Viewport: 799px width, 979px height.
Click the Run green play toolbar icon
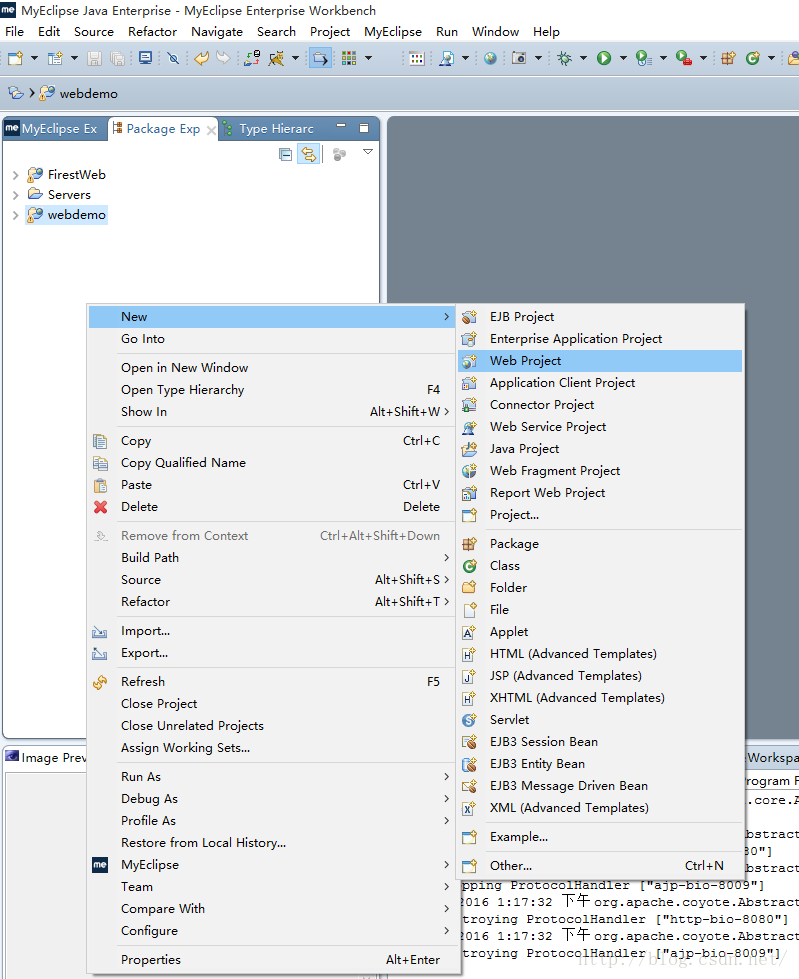pyautogui.click(x=604, y=58)
